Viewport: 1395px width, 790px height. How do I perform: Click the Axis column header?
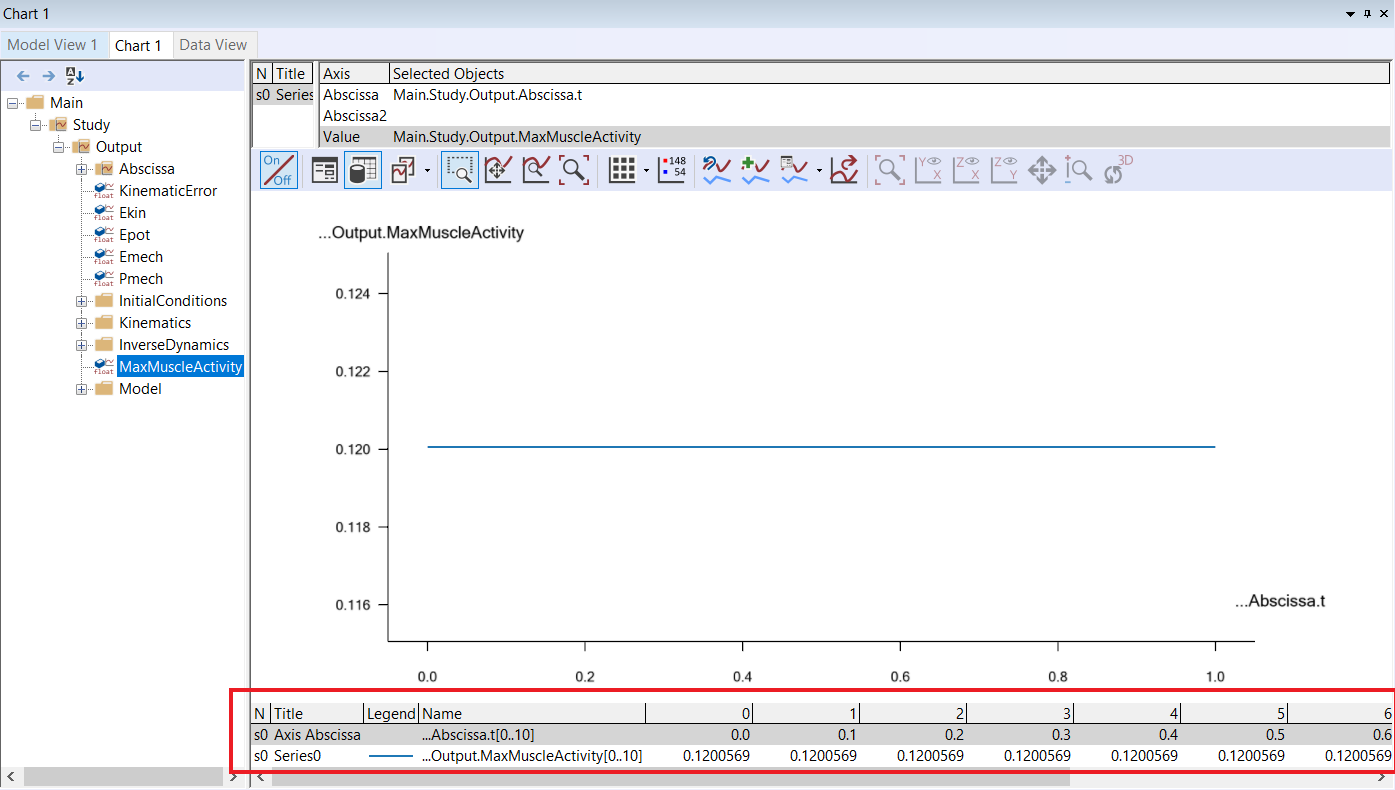point(354,73)
